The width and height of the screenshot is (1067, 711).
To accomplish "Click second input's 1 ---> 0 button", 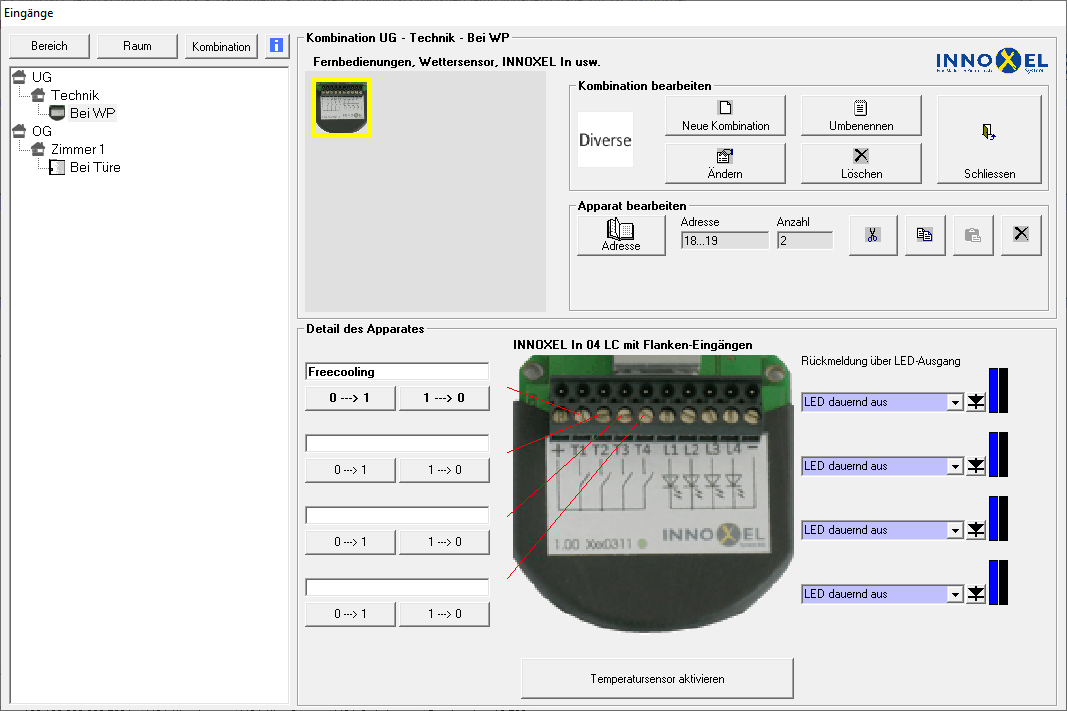I will click(444, 470).
